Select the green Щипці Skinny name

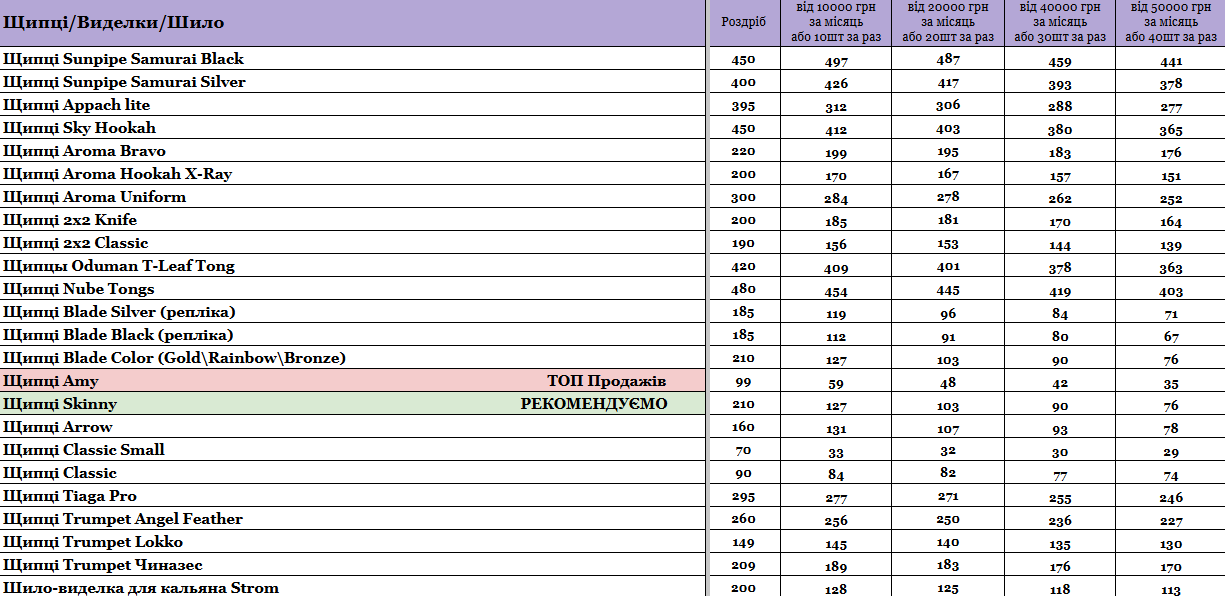pos(60,404)
